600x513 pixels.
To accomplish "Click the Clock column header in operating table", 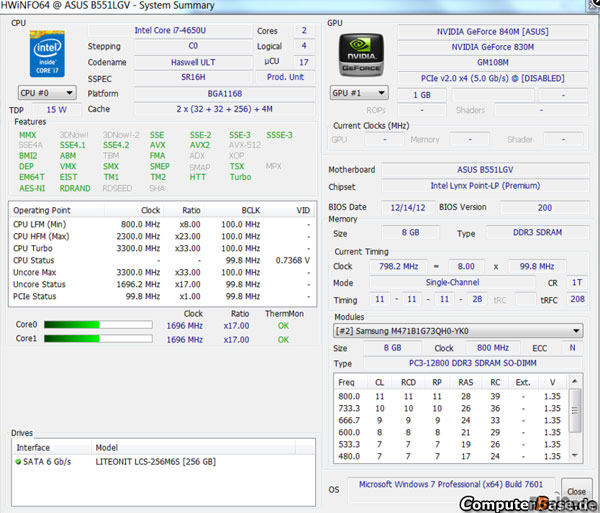I will click(x=134, y=210).
